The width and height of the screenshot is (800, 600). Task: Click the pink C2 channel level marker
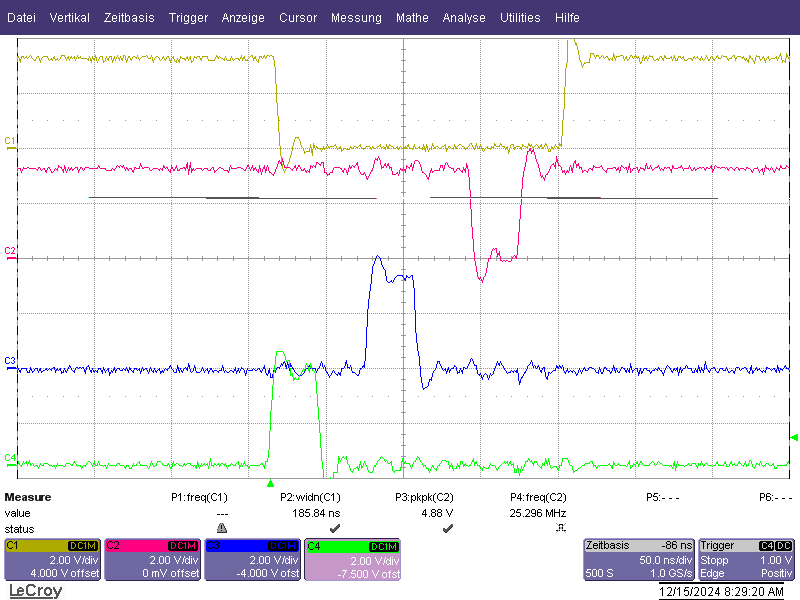[10, 253]
